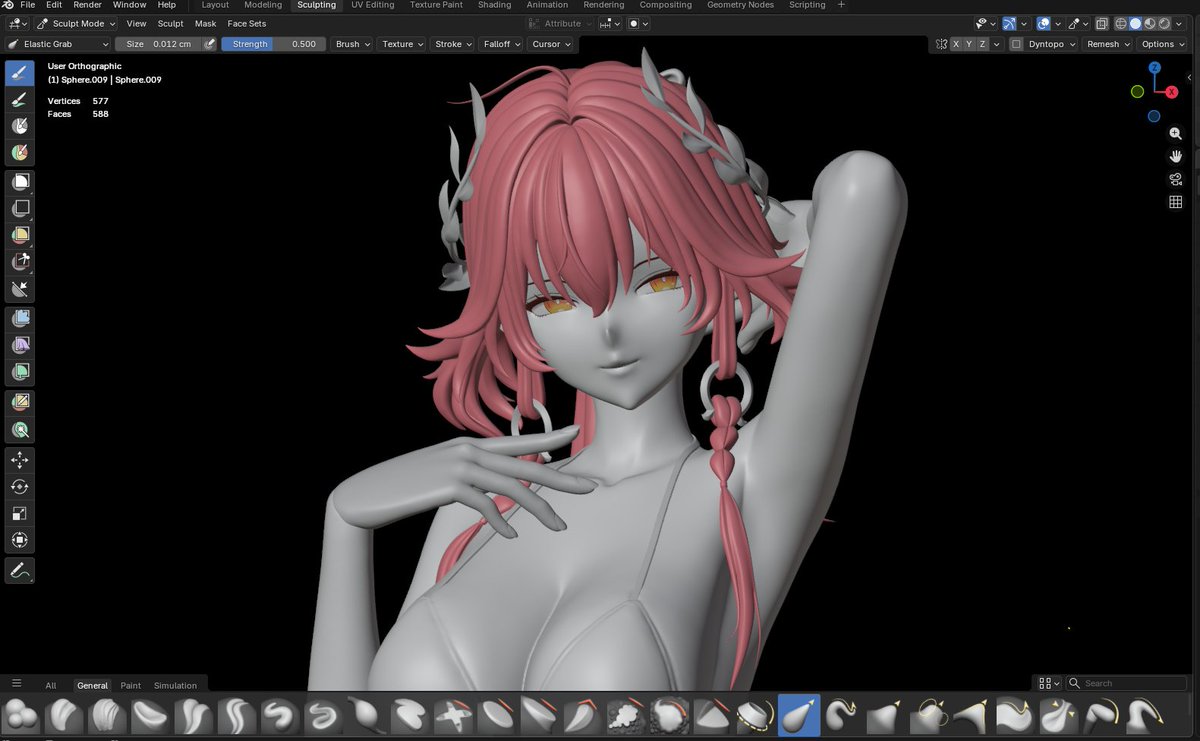
Task: Expand the Cursor dropdown
Action: point(551,44)
